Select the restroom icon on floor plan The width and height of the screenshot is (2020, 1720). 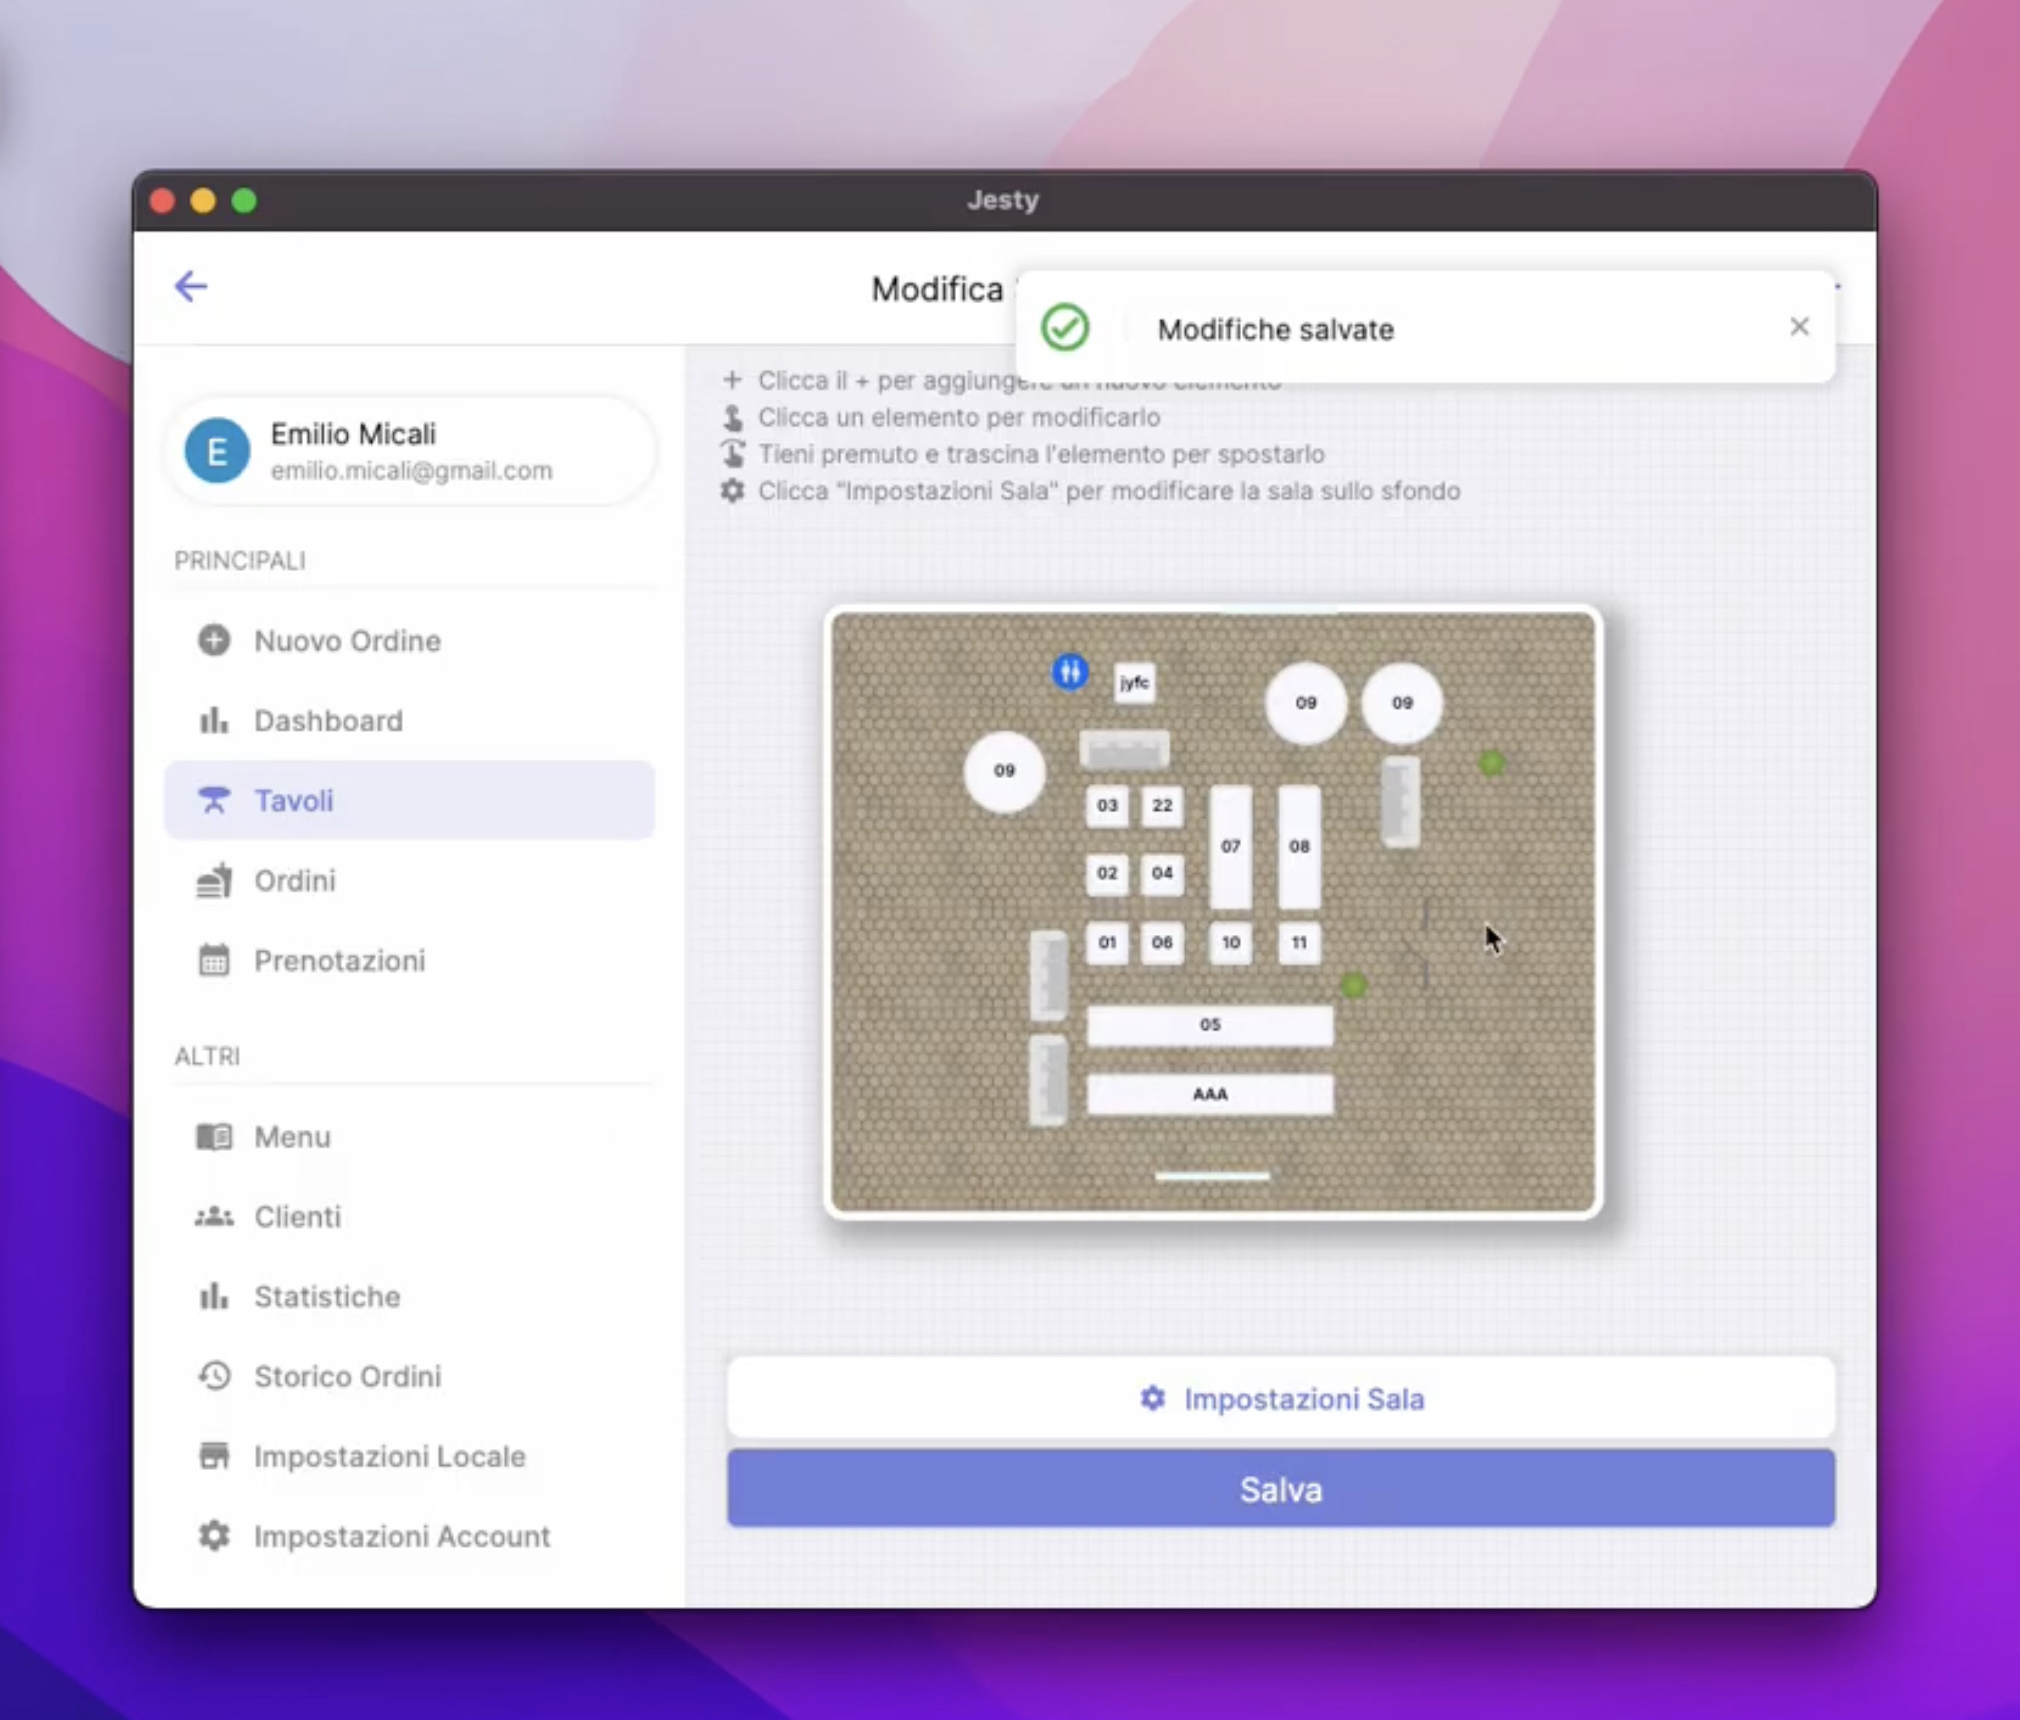pyautogui.click(x=1069, y=671)
